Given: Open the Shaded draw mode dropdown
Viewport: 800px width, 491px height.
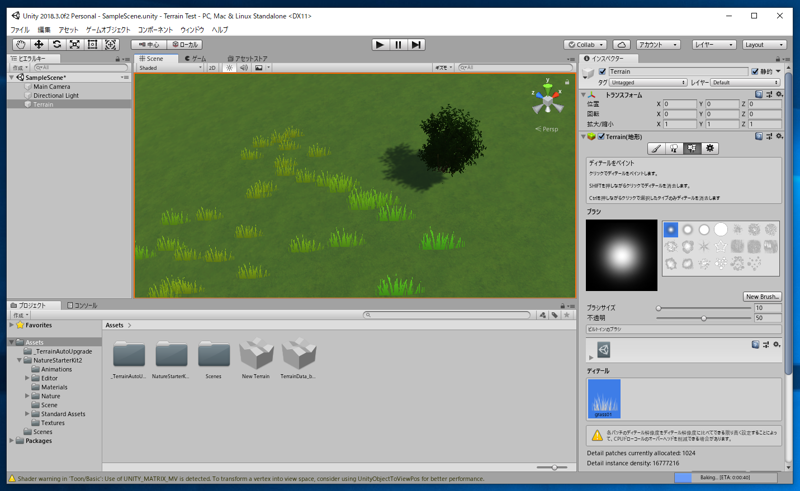Looking at the screenshot, I should click(x=170, y=67).
